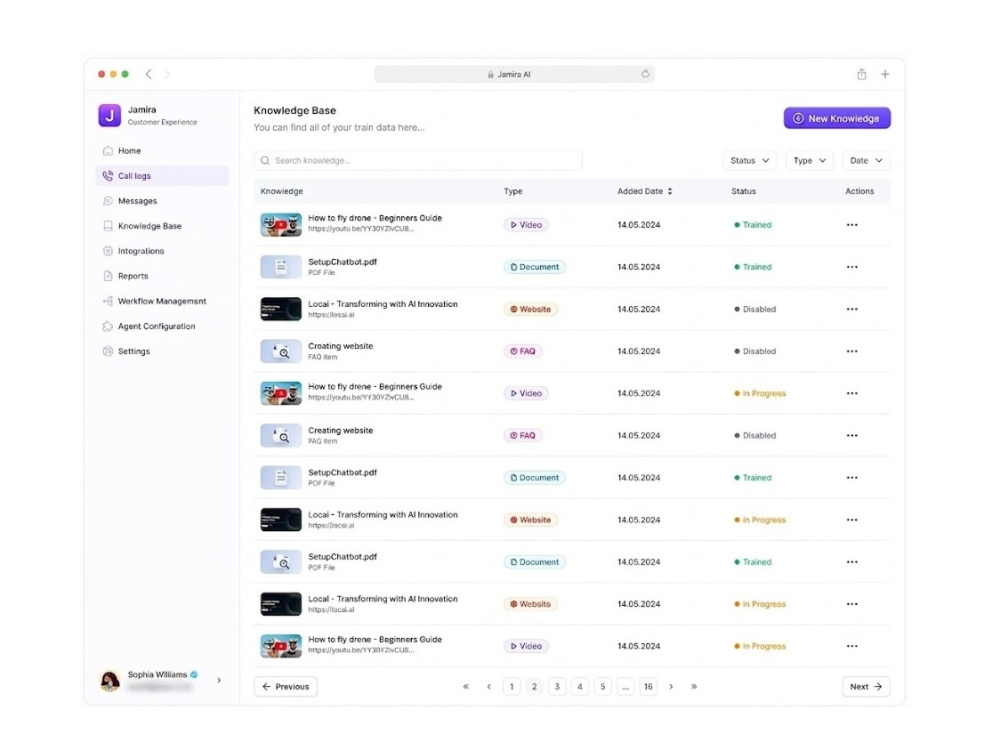Click Disabled status of first Locai row
This screenshot has width=1000, height=750.
pyautogui.click(x=755, y=309)
